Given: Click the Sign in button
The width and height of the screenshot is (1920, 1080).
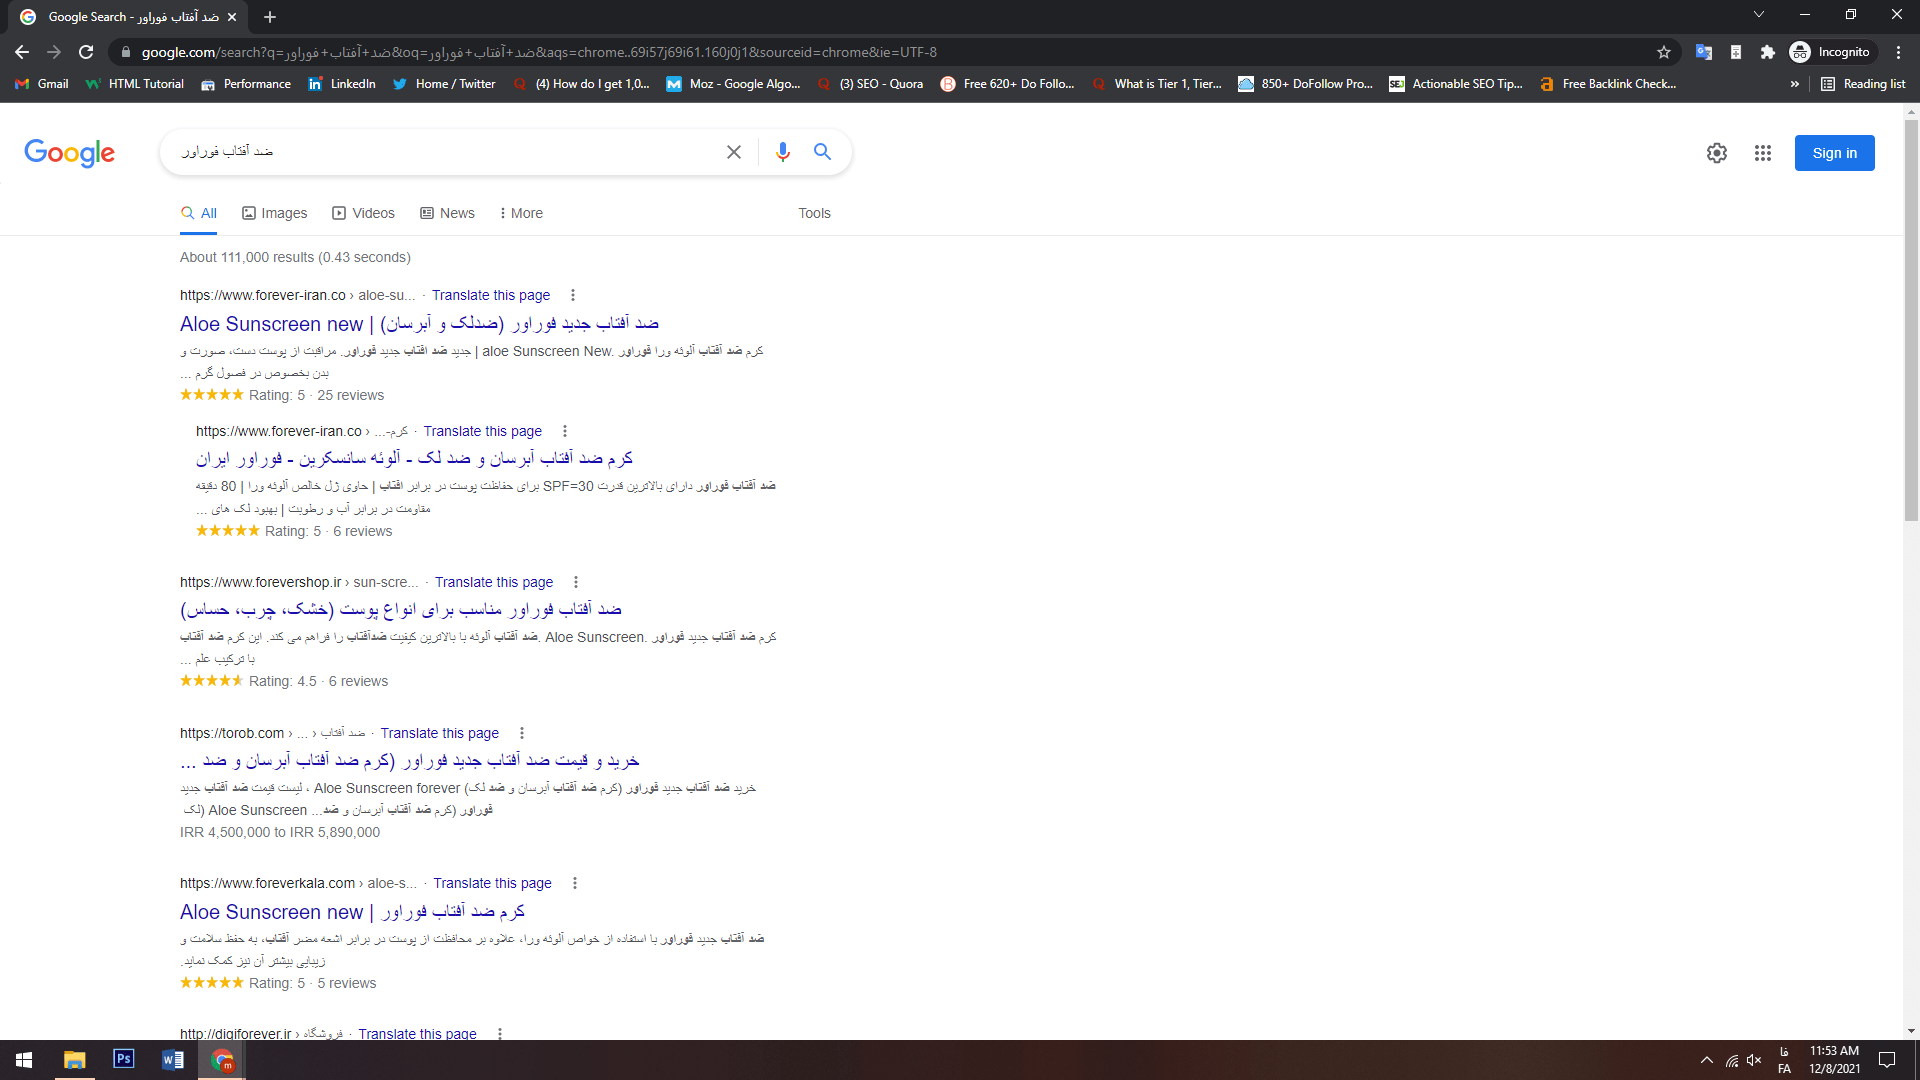Looking at the screenshot, I should click(1834, 153).
